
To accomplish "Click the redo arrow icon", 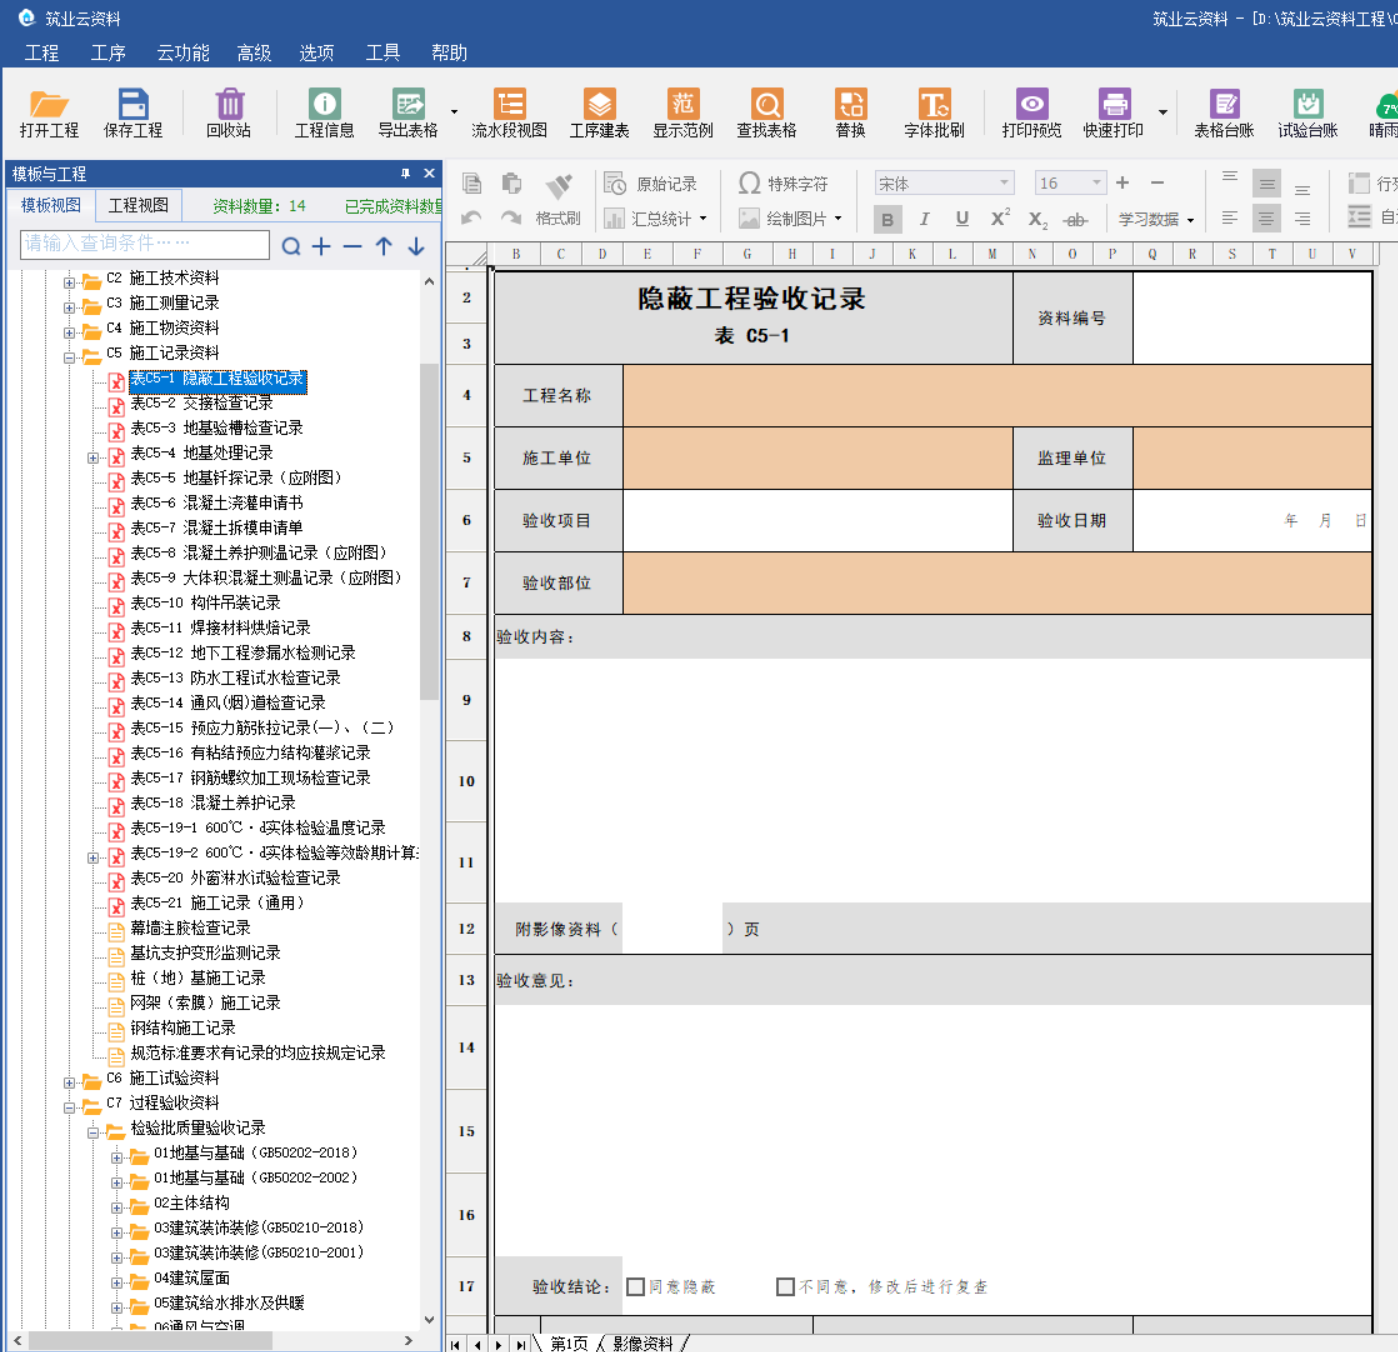I will pos(511,217).
